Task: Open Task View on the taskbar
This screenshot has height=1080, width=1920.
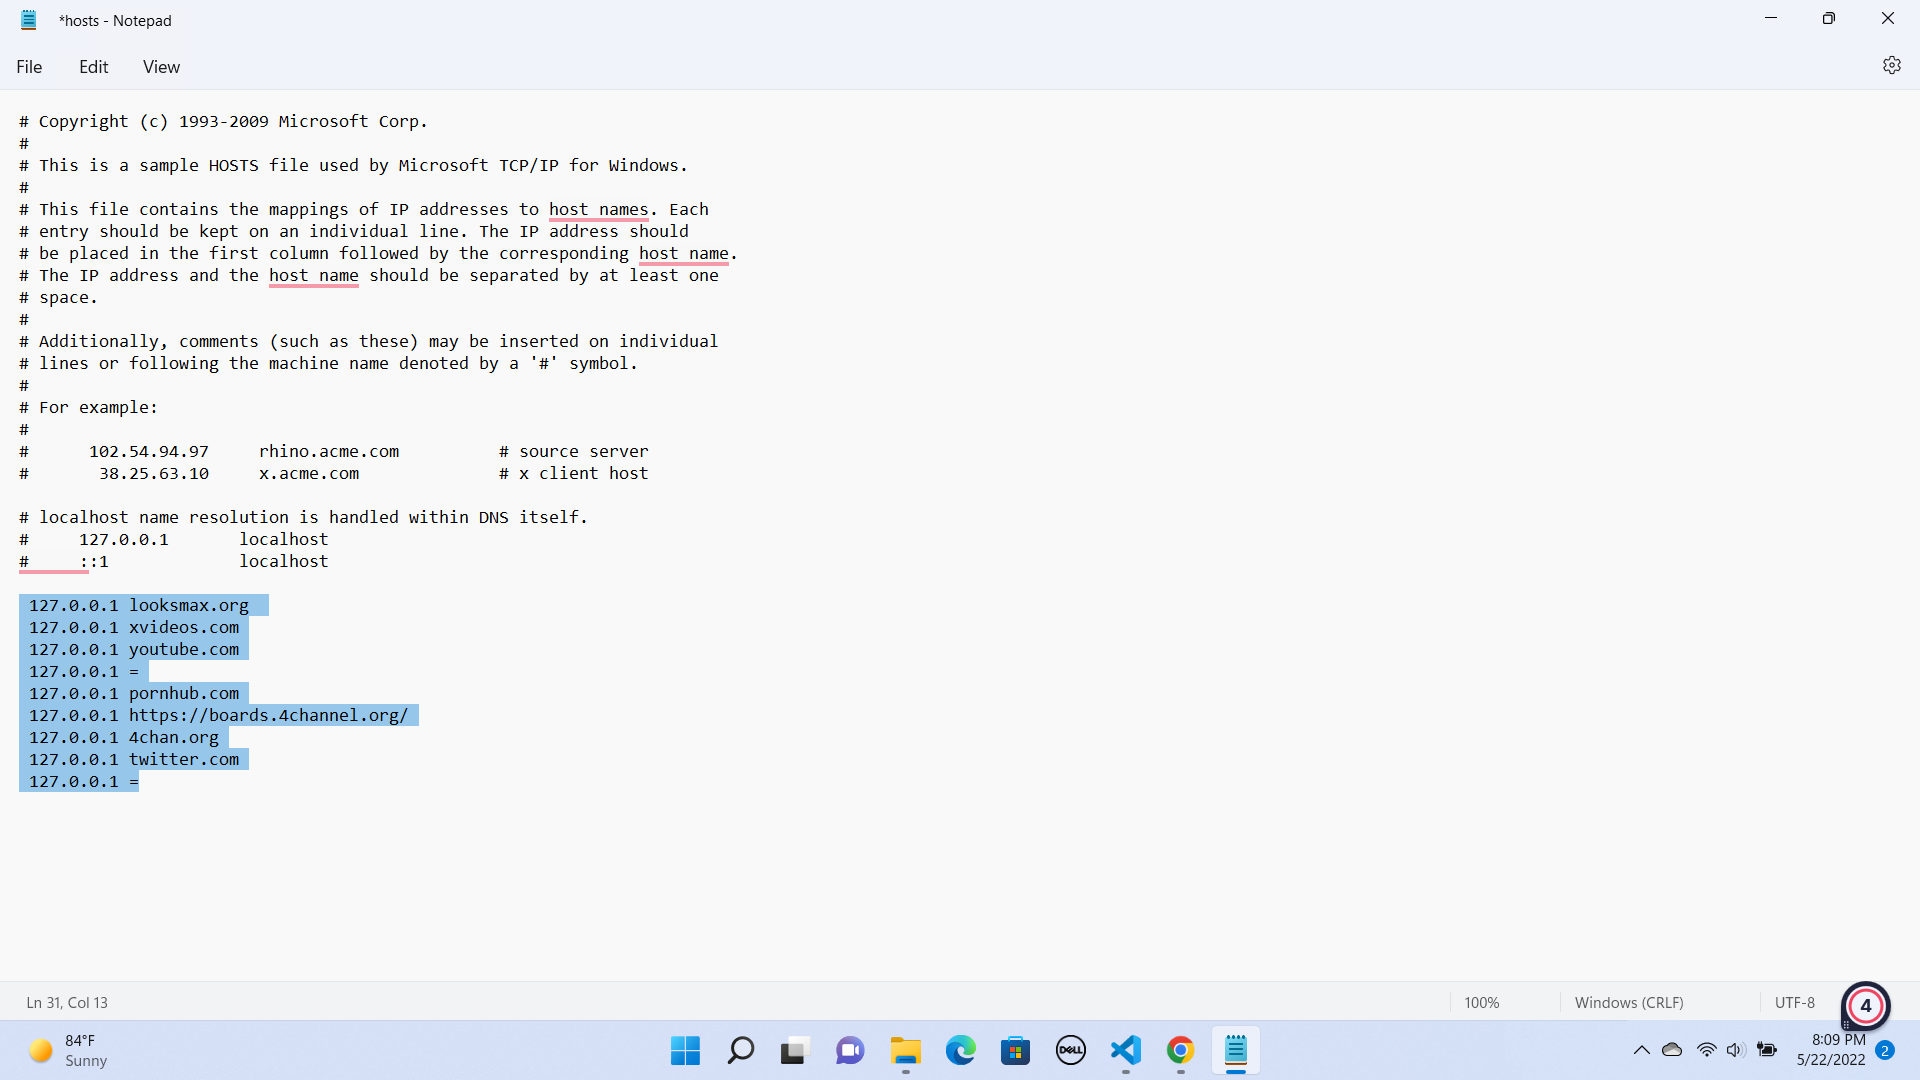Action: pyautogui.click(x=795, y=1050)
